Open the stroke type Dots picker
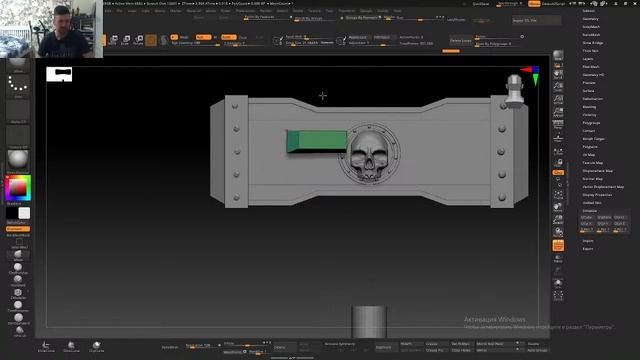Viewport: 640px width, 360px height. coord(18,87)
